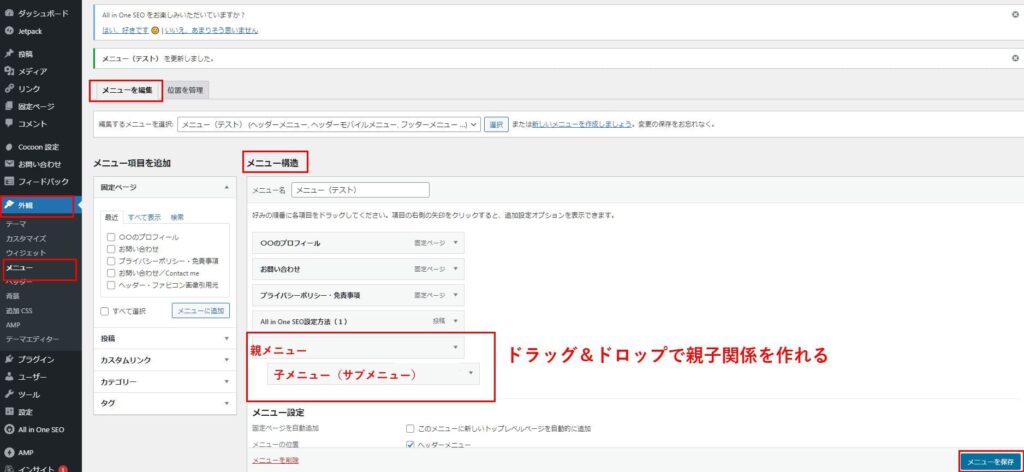Viewport: 1024px width, 472px height.
Task: Click the お問い合わせ envelope icon in the sidebar
Action: 9,164
